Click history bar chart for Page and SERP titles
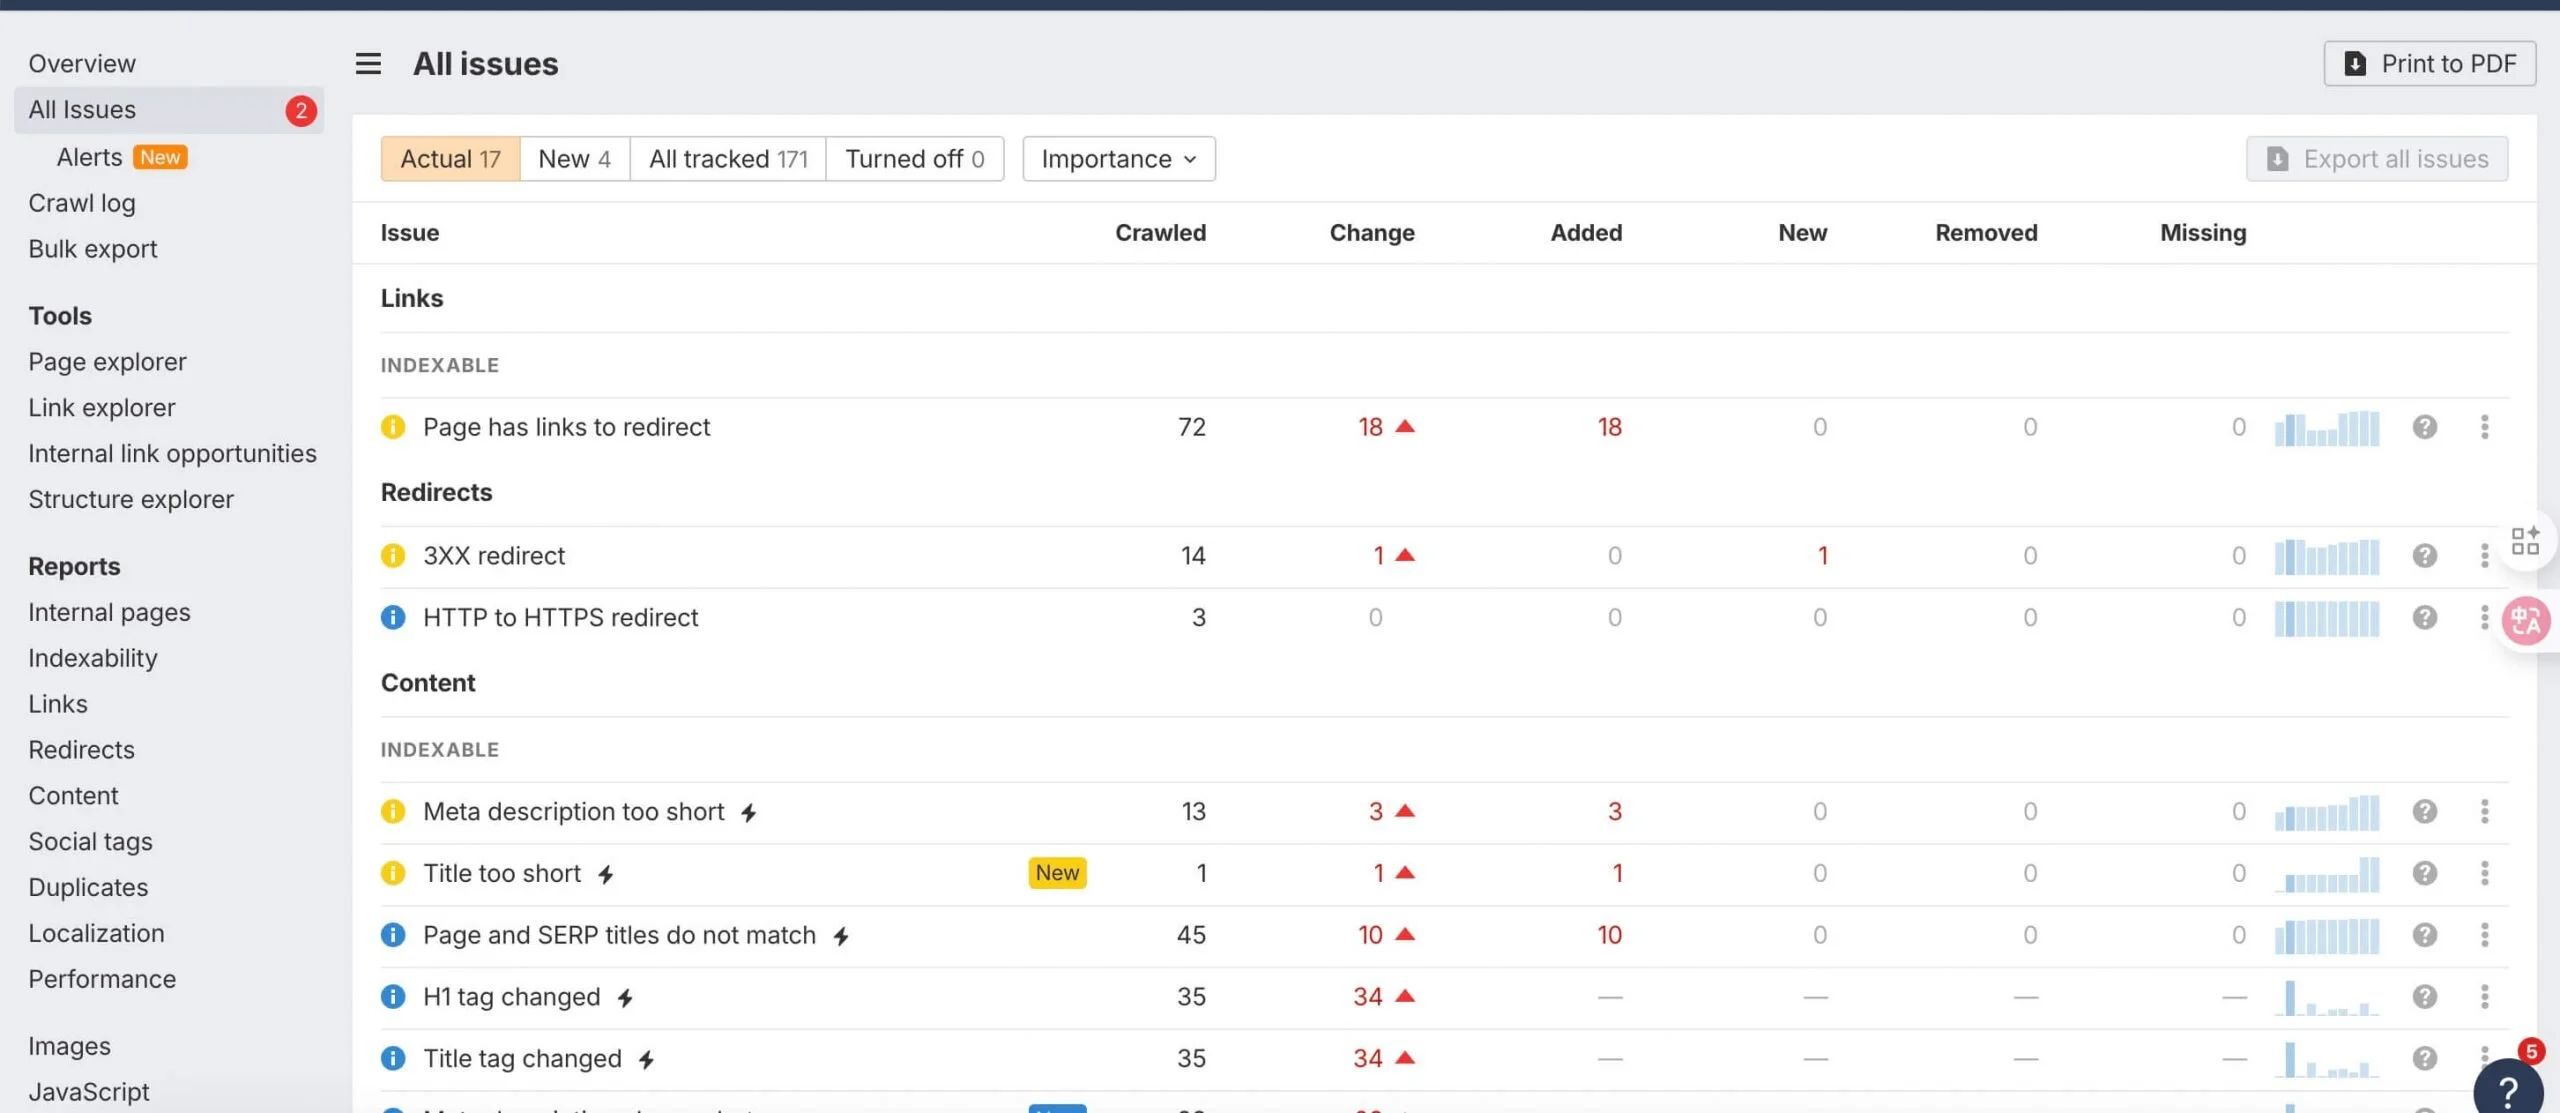Screen dimensions: 2560x1113 pyautogui.click(x=2326, y=935)
